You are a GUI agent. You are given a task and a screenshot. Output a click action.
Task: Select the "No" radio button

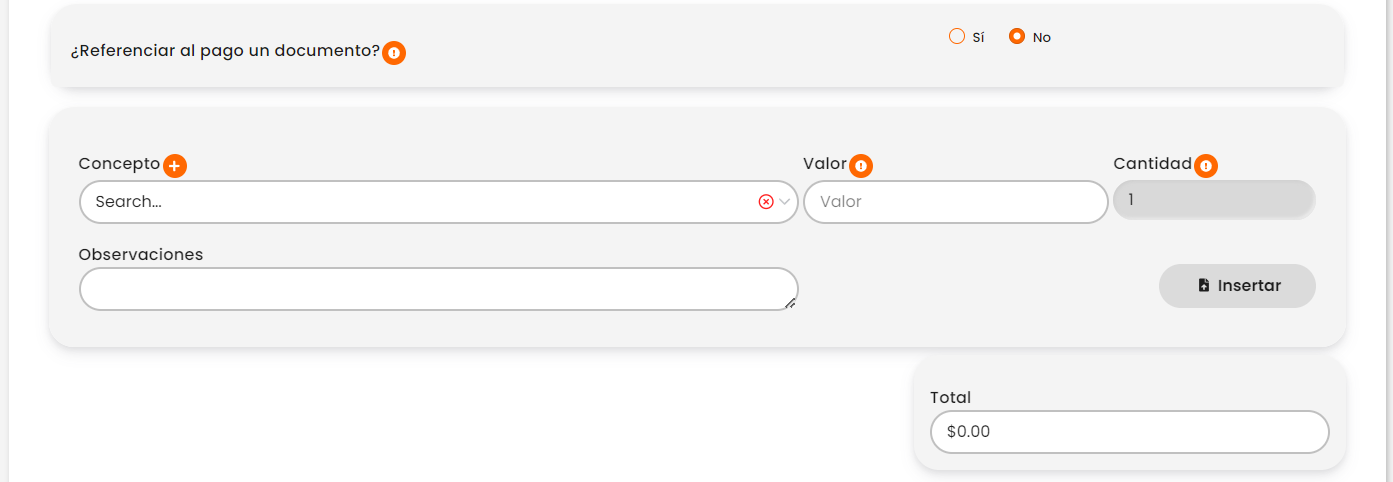point(1017,37)
